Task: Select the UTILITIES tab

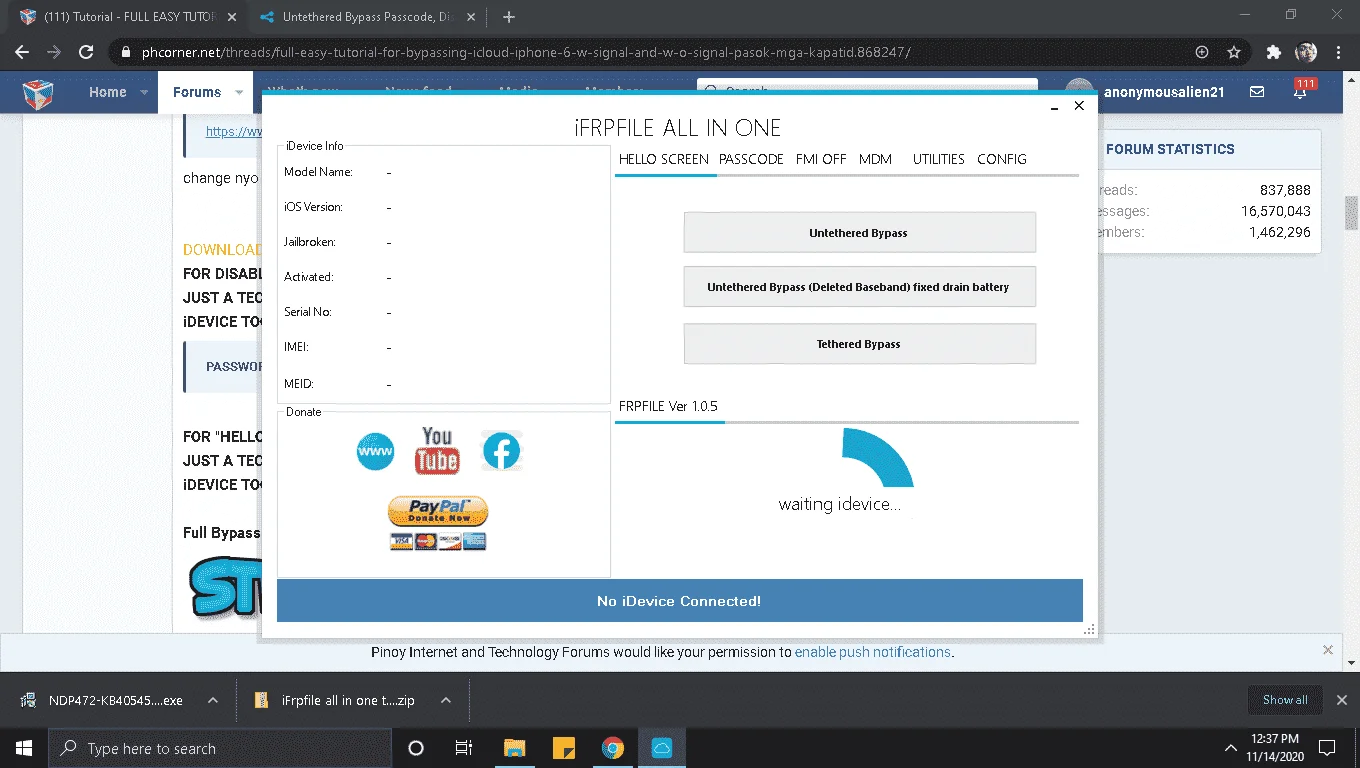Action: pyautogui.click(x=939, y=159)
